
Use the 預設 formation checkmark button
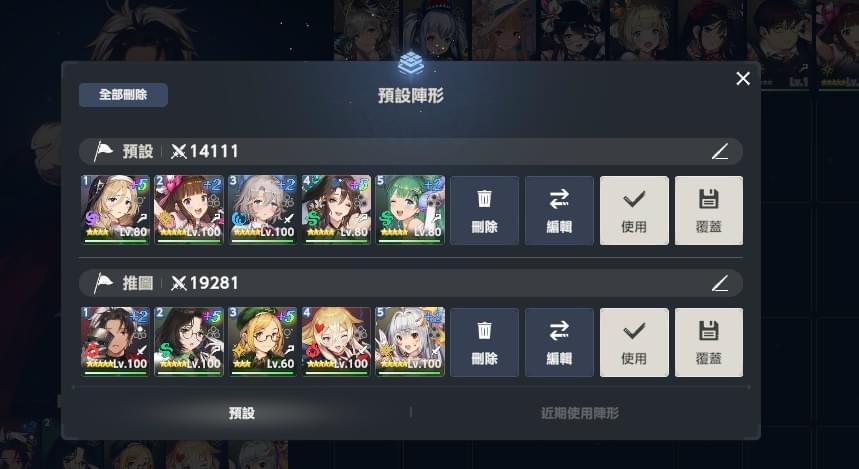click(x=634, y=210)
